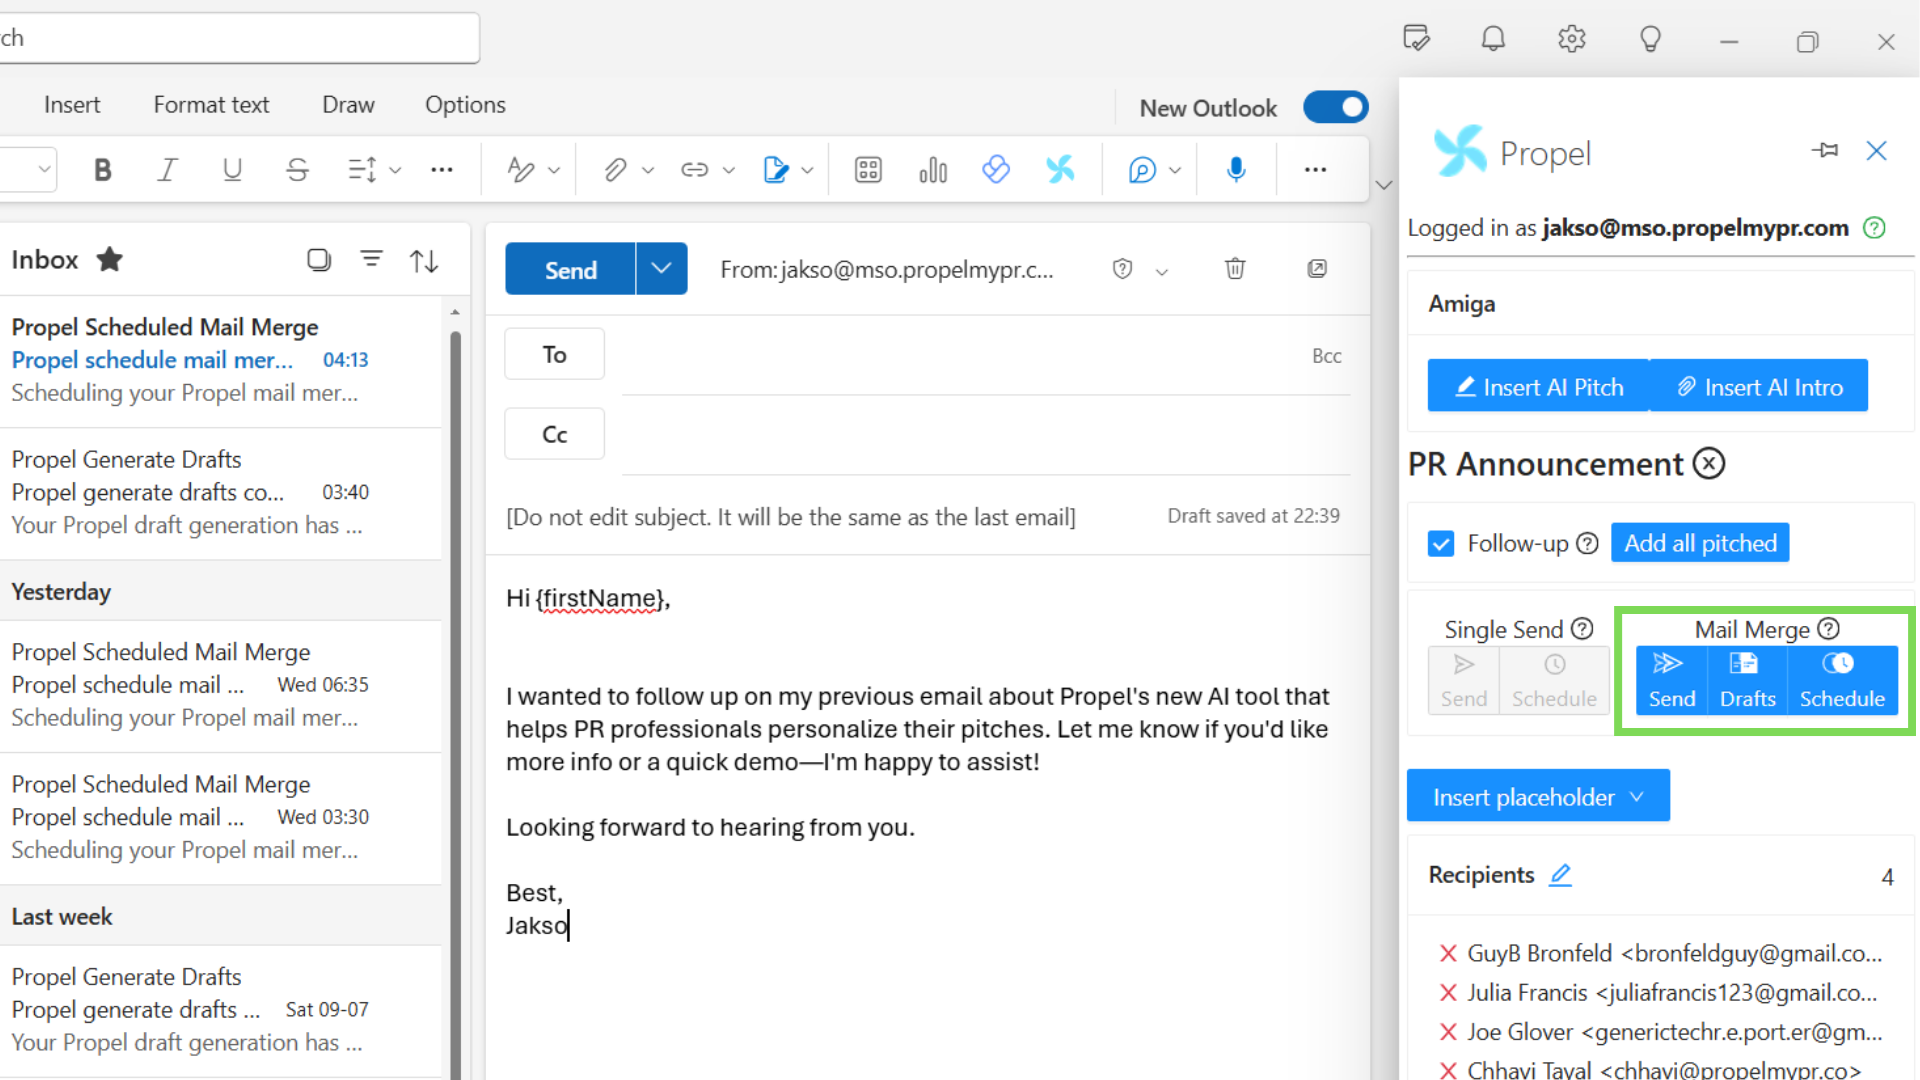Click Mail Merge Send button
The width and height of the screenshot is (1920, 1080).
pyautogui.click(x=1671, y=680)
